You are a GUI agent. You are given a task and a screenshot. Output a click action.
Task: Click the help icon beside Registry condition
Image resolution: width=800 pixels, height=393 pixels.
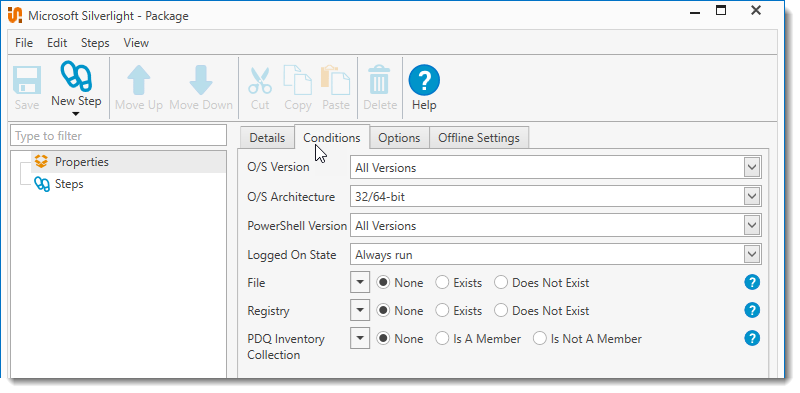pos(752,310)
